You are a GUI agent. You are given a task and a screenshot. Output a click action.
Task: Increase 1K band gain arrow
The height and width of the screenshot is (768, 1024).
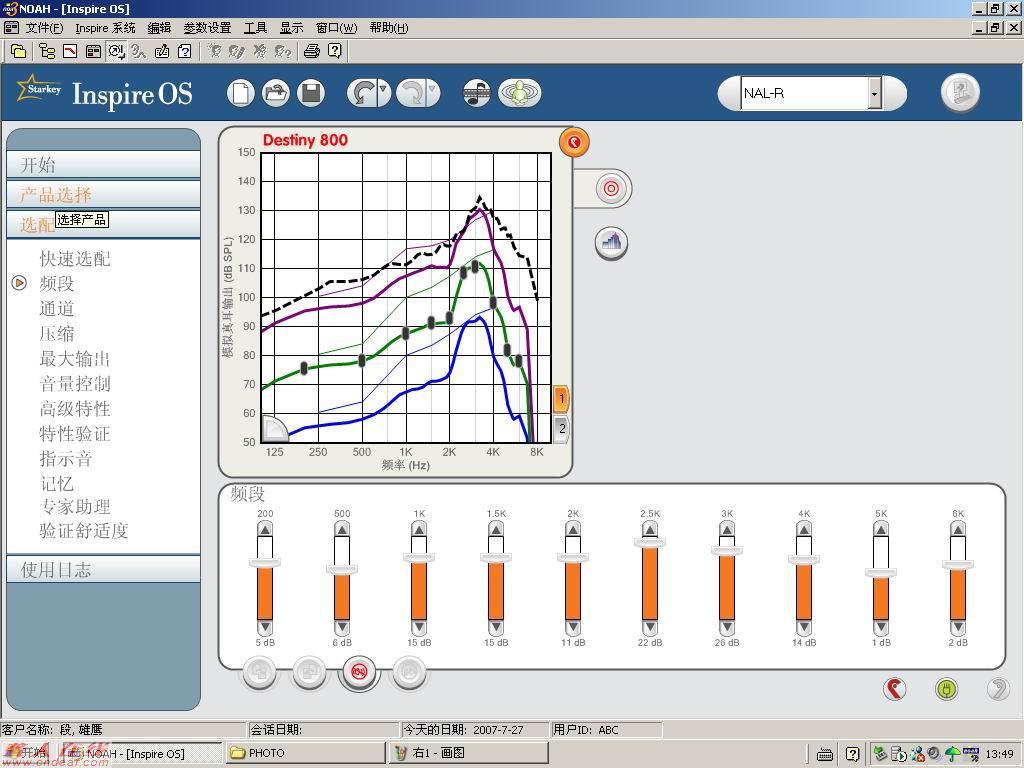coord(419,529)
